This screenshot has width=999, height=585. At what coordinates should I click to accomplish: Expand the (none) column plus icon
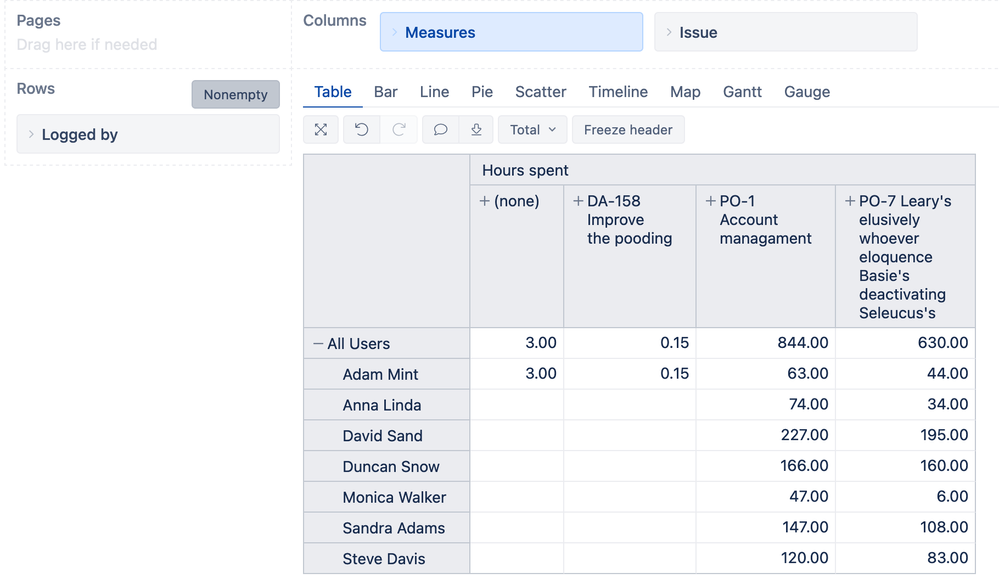(485, 201)
